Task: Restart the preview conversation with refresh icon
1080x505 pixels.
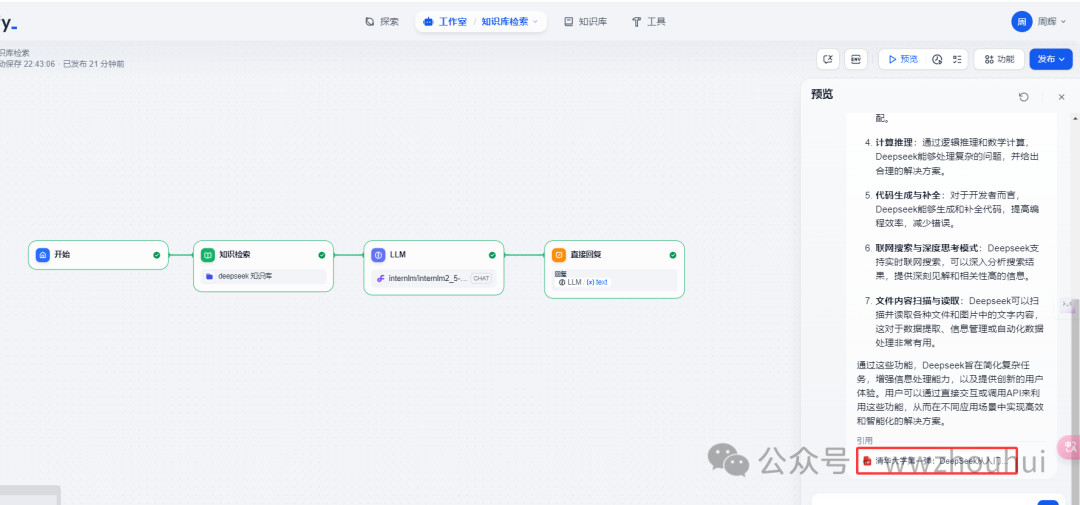Action: [1023, 97]
